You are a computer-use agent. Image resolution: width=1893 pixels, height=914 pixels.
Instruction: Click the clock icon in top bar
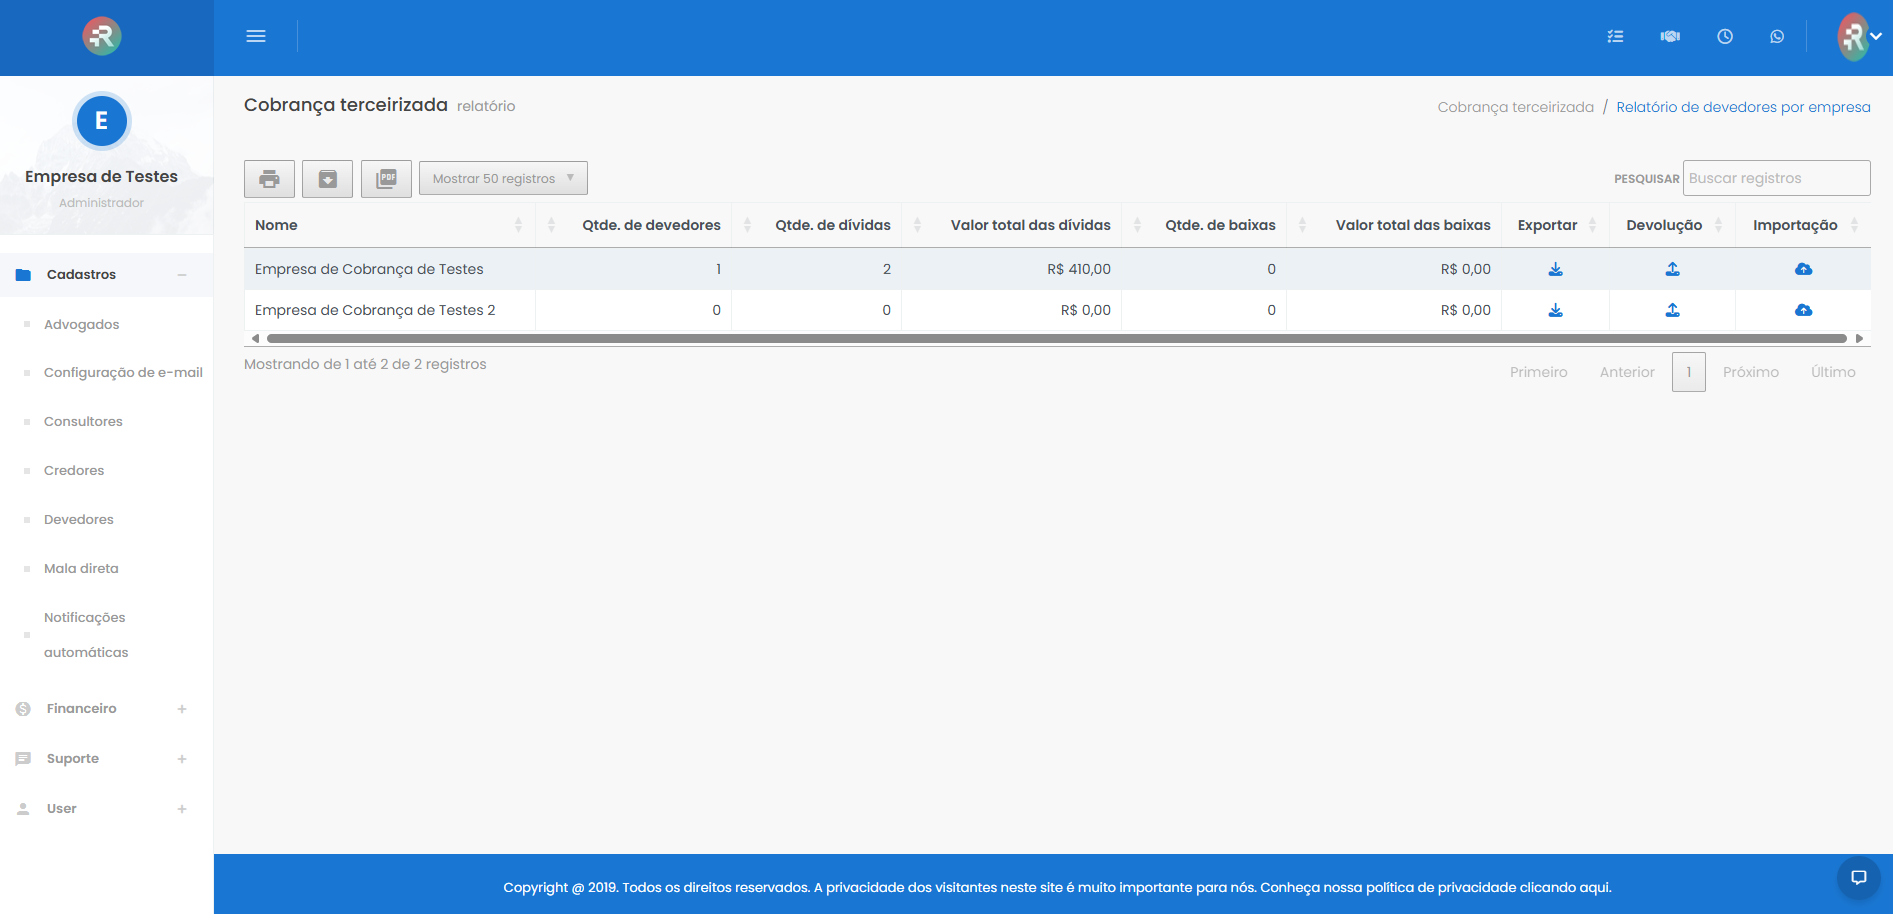tap(1724, 37)
